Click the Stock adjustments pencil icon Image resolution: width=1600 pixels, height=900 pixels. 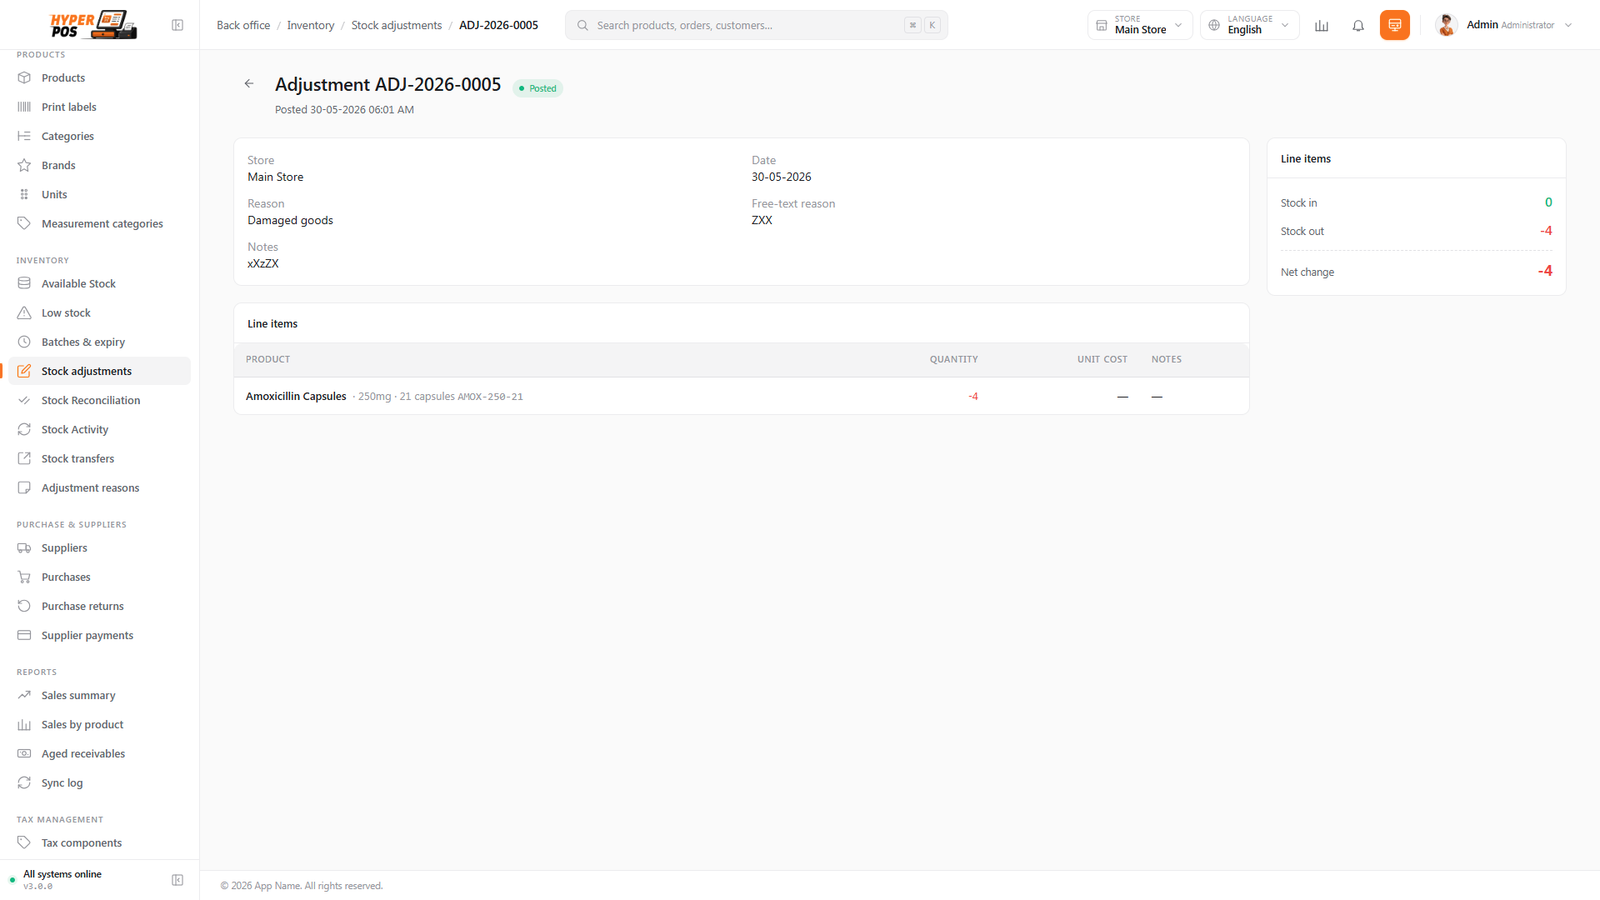(x=24, y=371)
